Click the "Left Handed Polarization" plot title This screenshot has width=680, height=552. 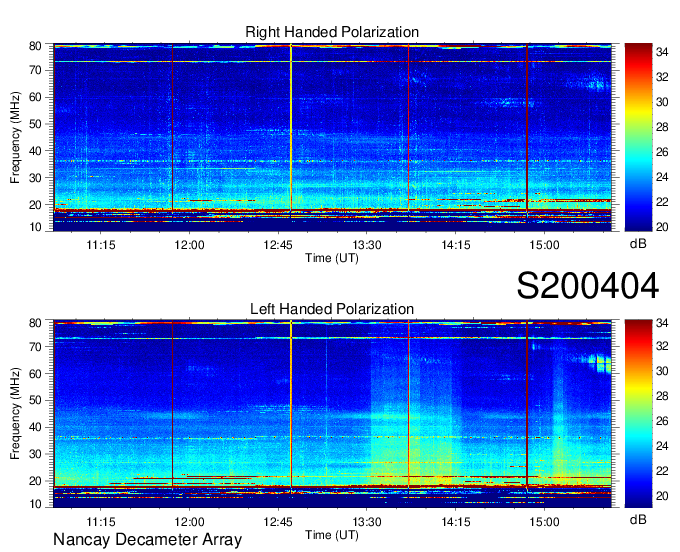(x=332, y=309)
